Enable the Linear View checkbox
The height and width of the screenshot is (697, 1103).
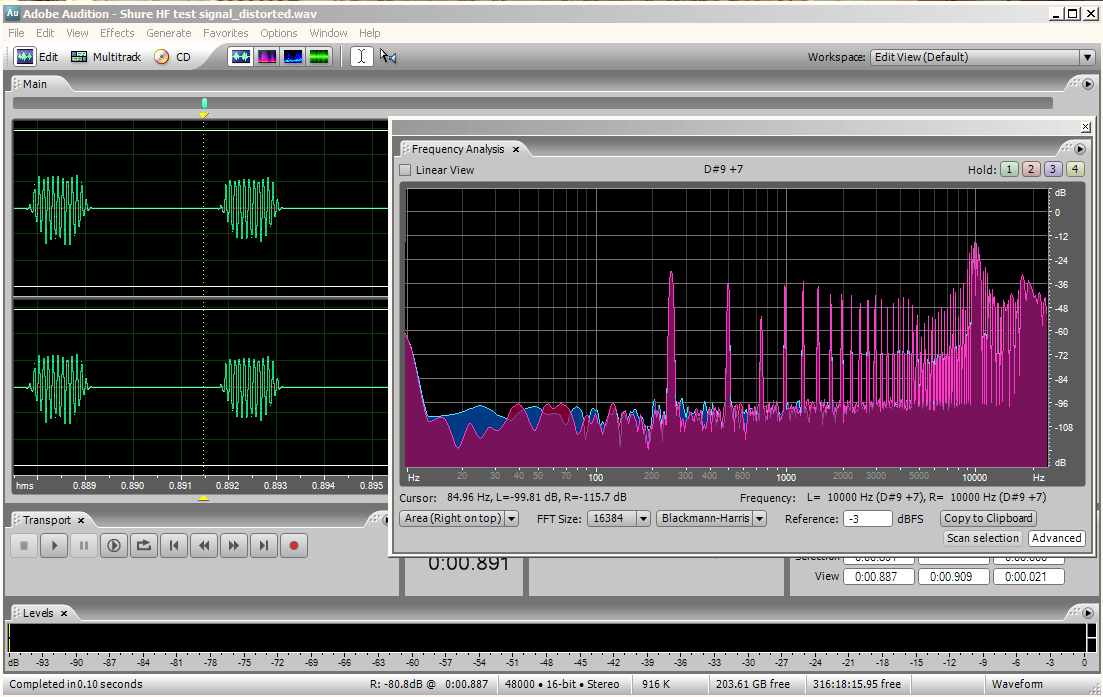click(x=405, y=170)
